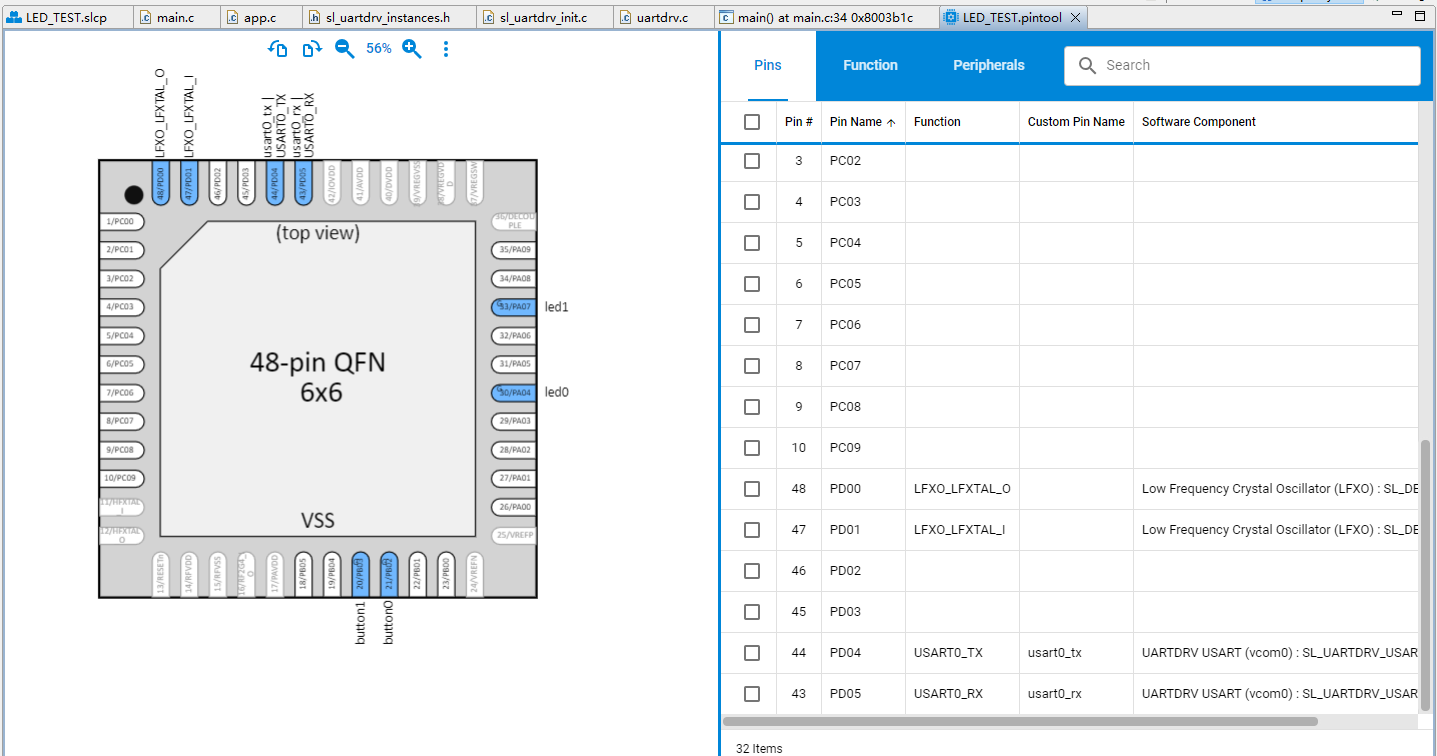
Task: Click the LFXO_LFXTAL_O function cell
Action: tap(962, 489)
